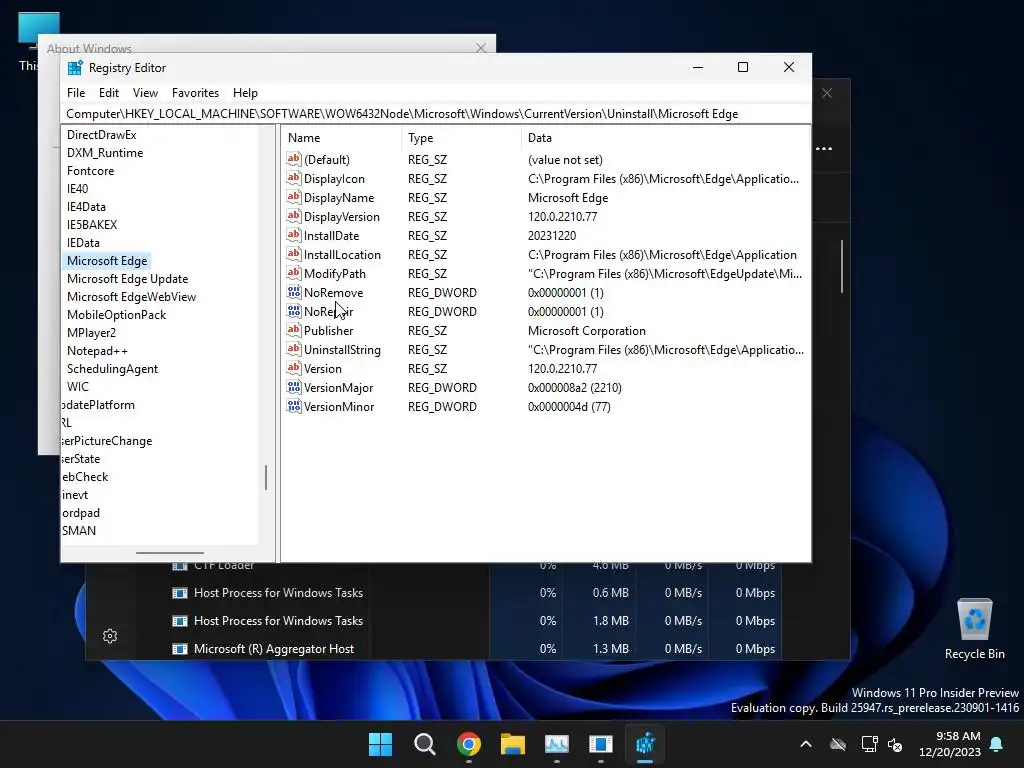Open the Edit menu

click(108, 93)
